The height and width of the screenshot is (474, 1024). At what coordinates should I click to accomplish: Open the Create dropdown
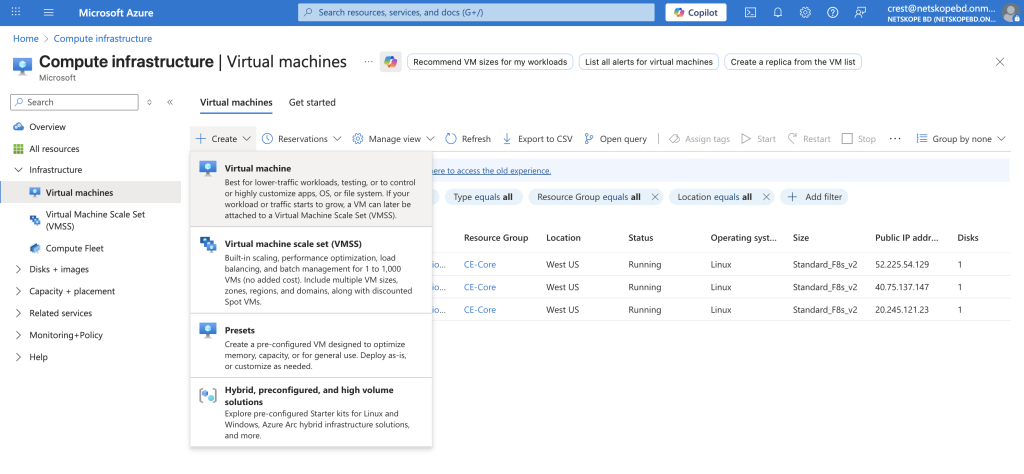[223, 138]
